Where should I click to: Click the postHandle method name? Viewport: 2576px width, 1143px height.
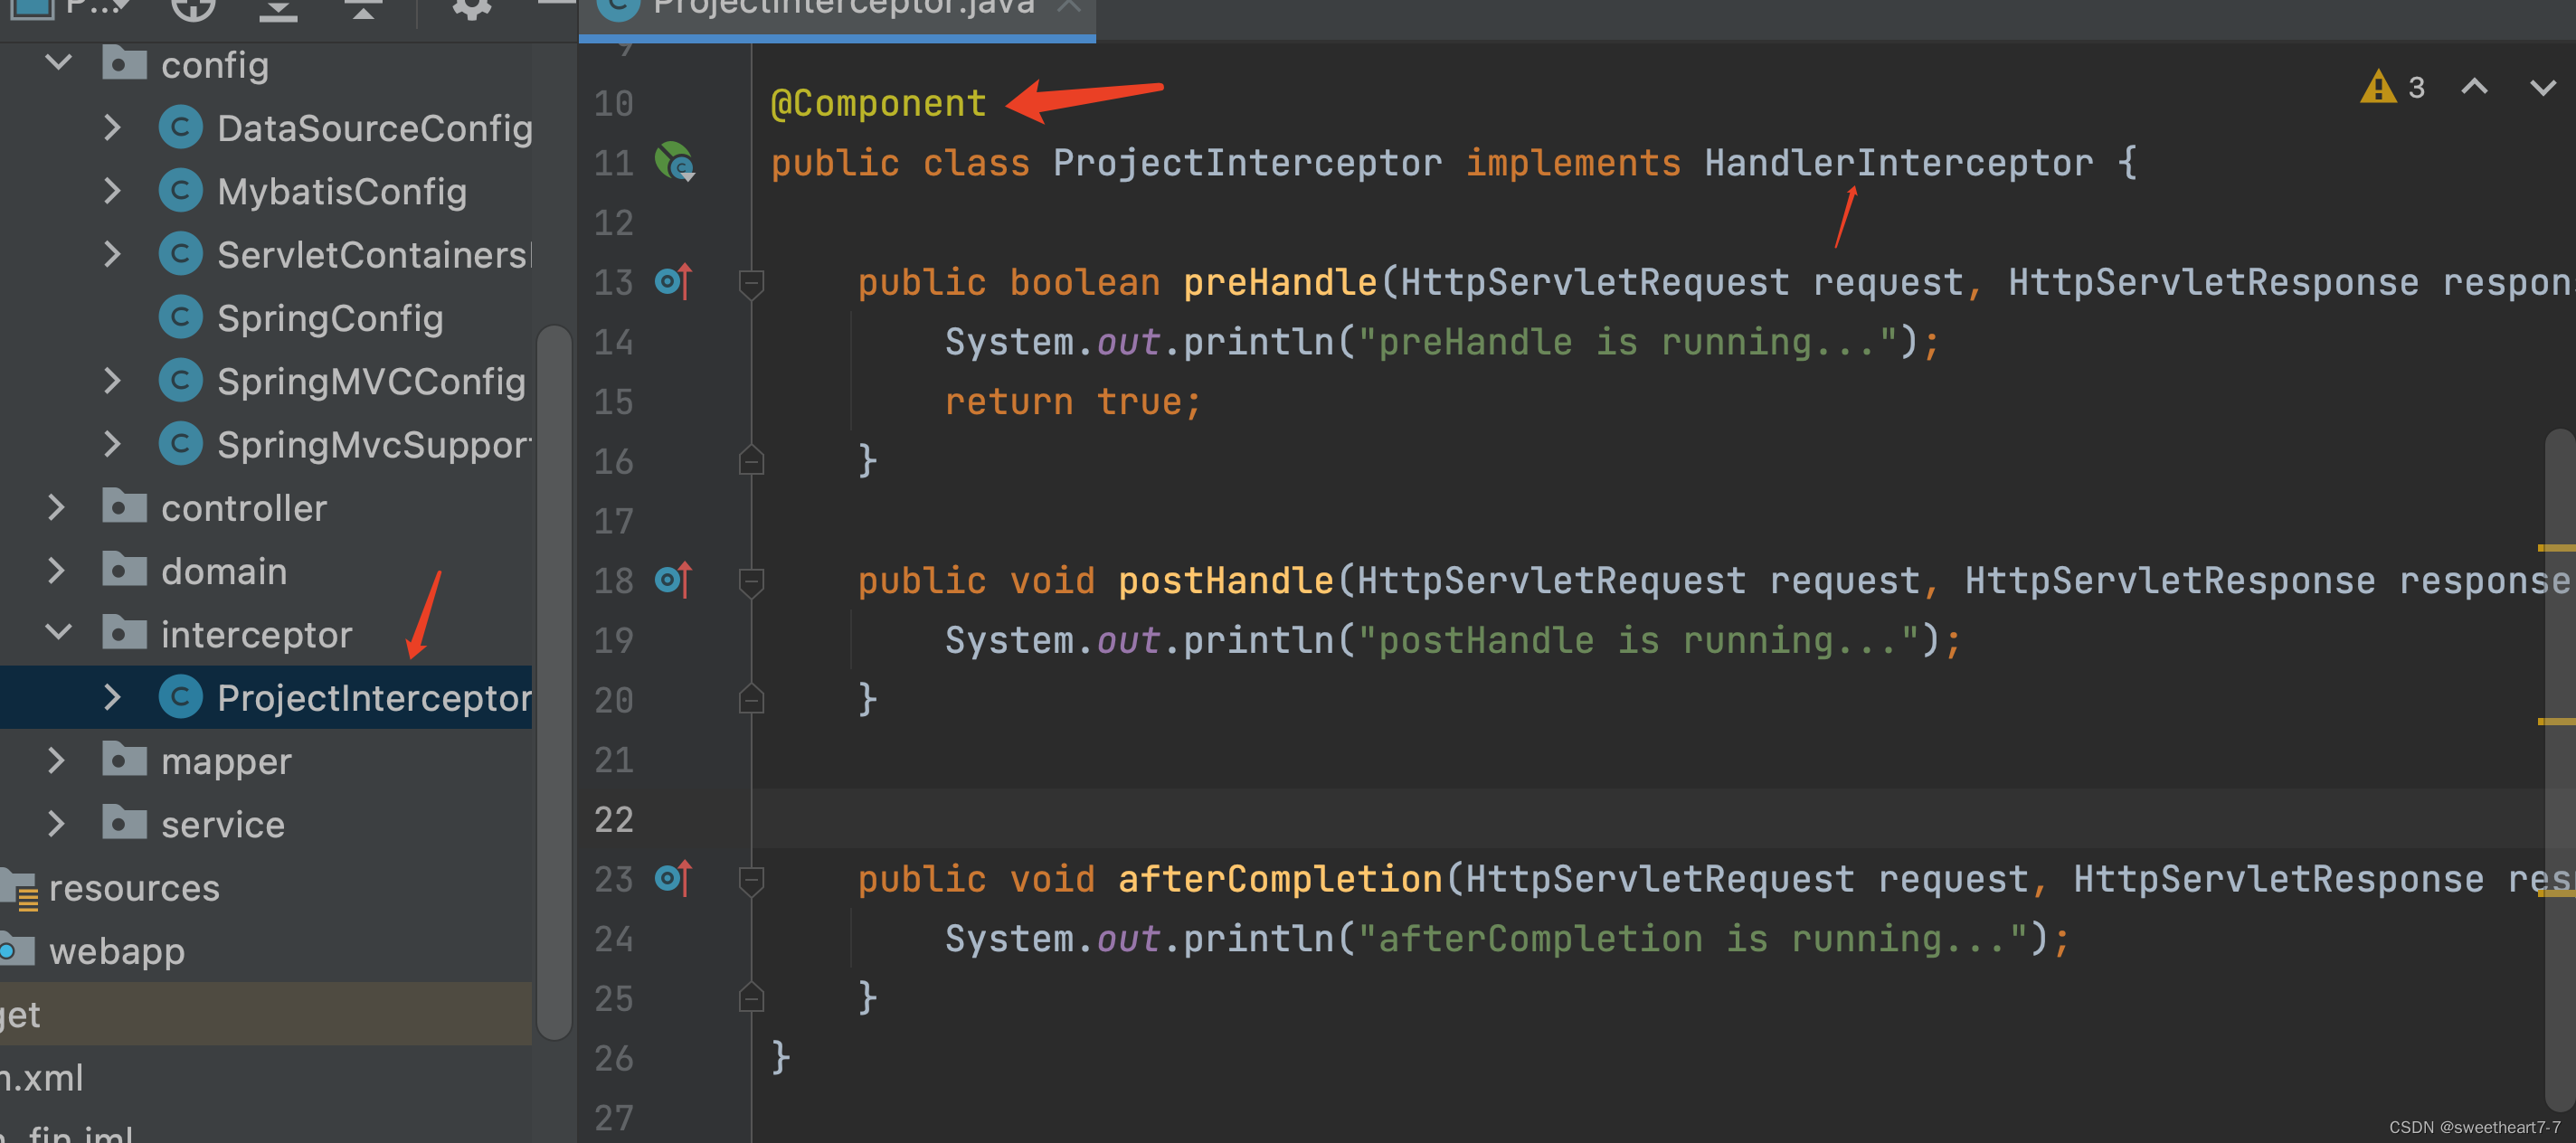[1225, 580]
